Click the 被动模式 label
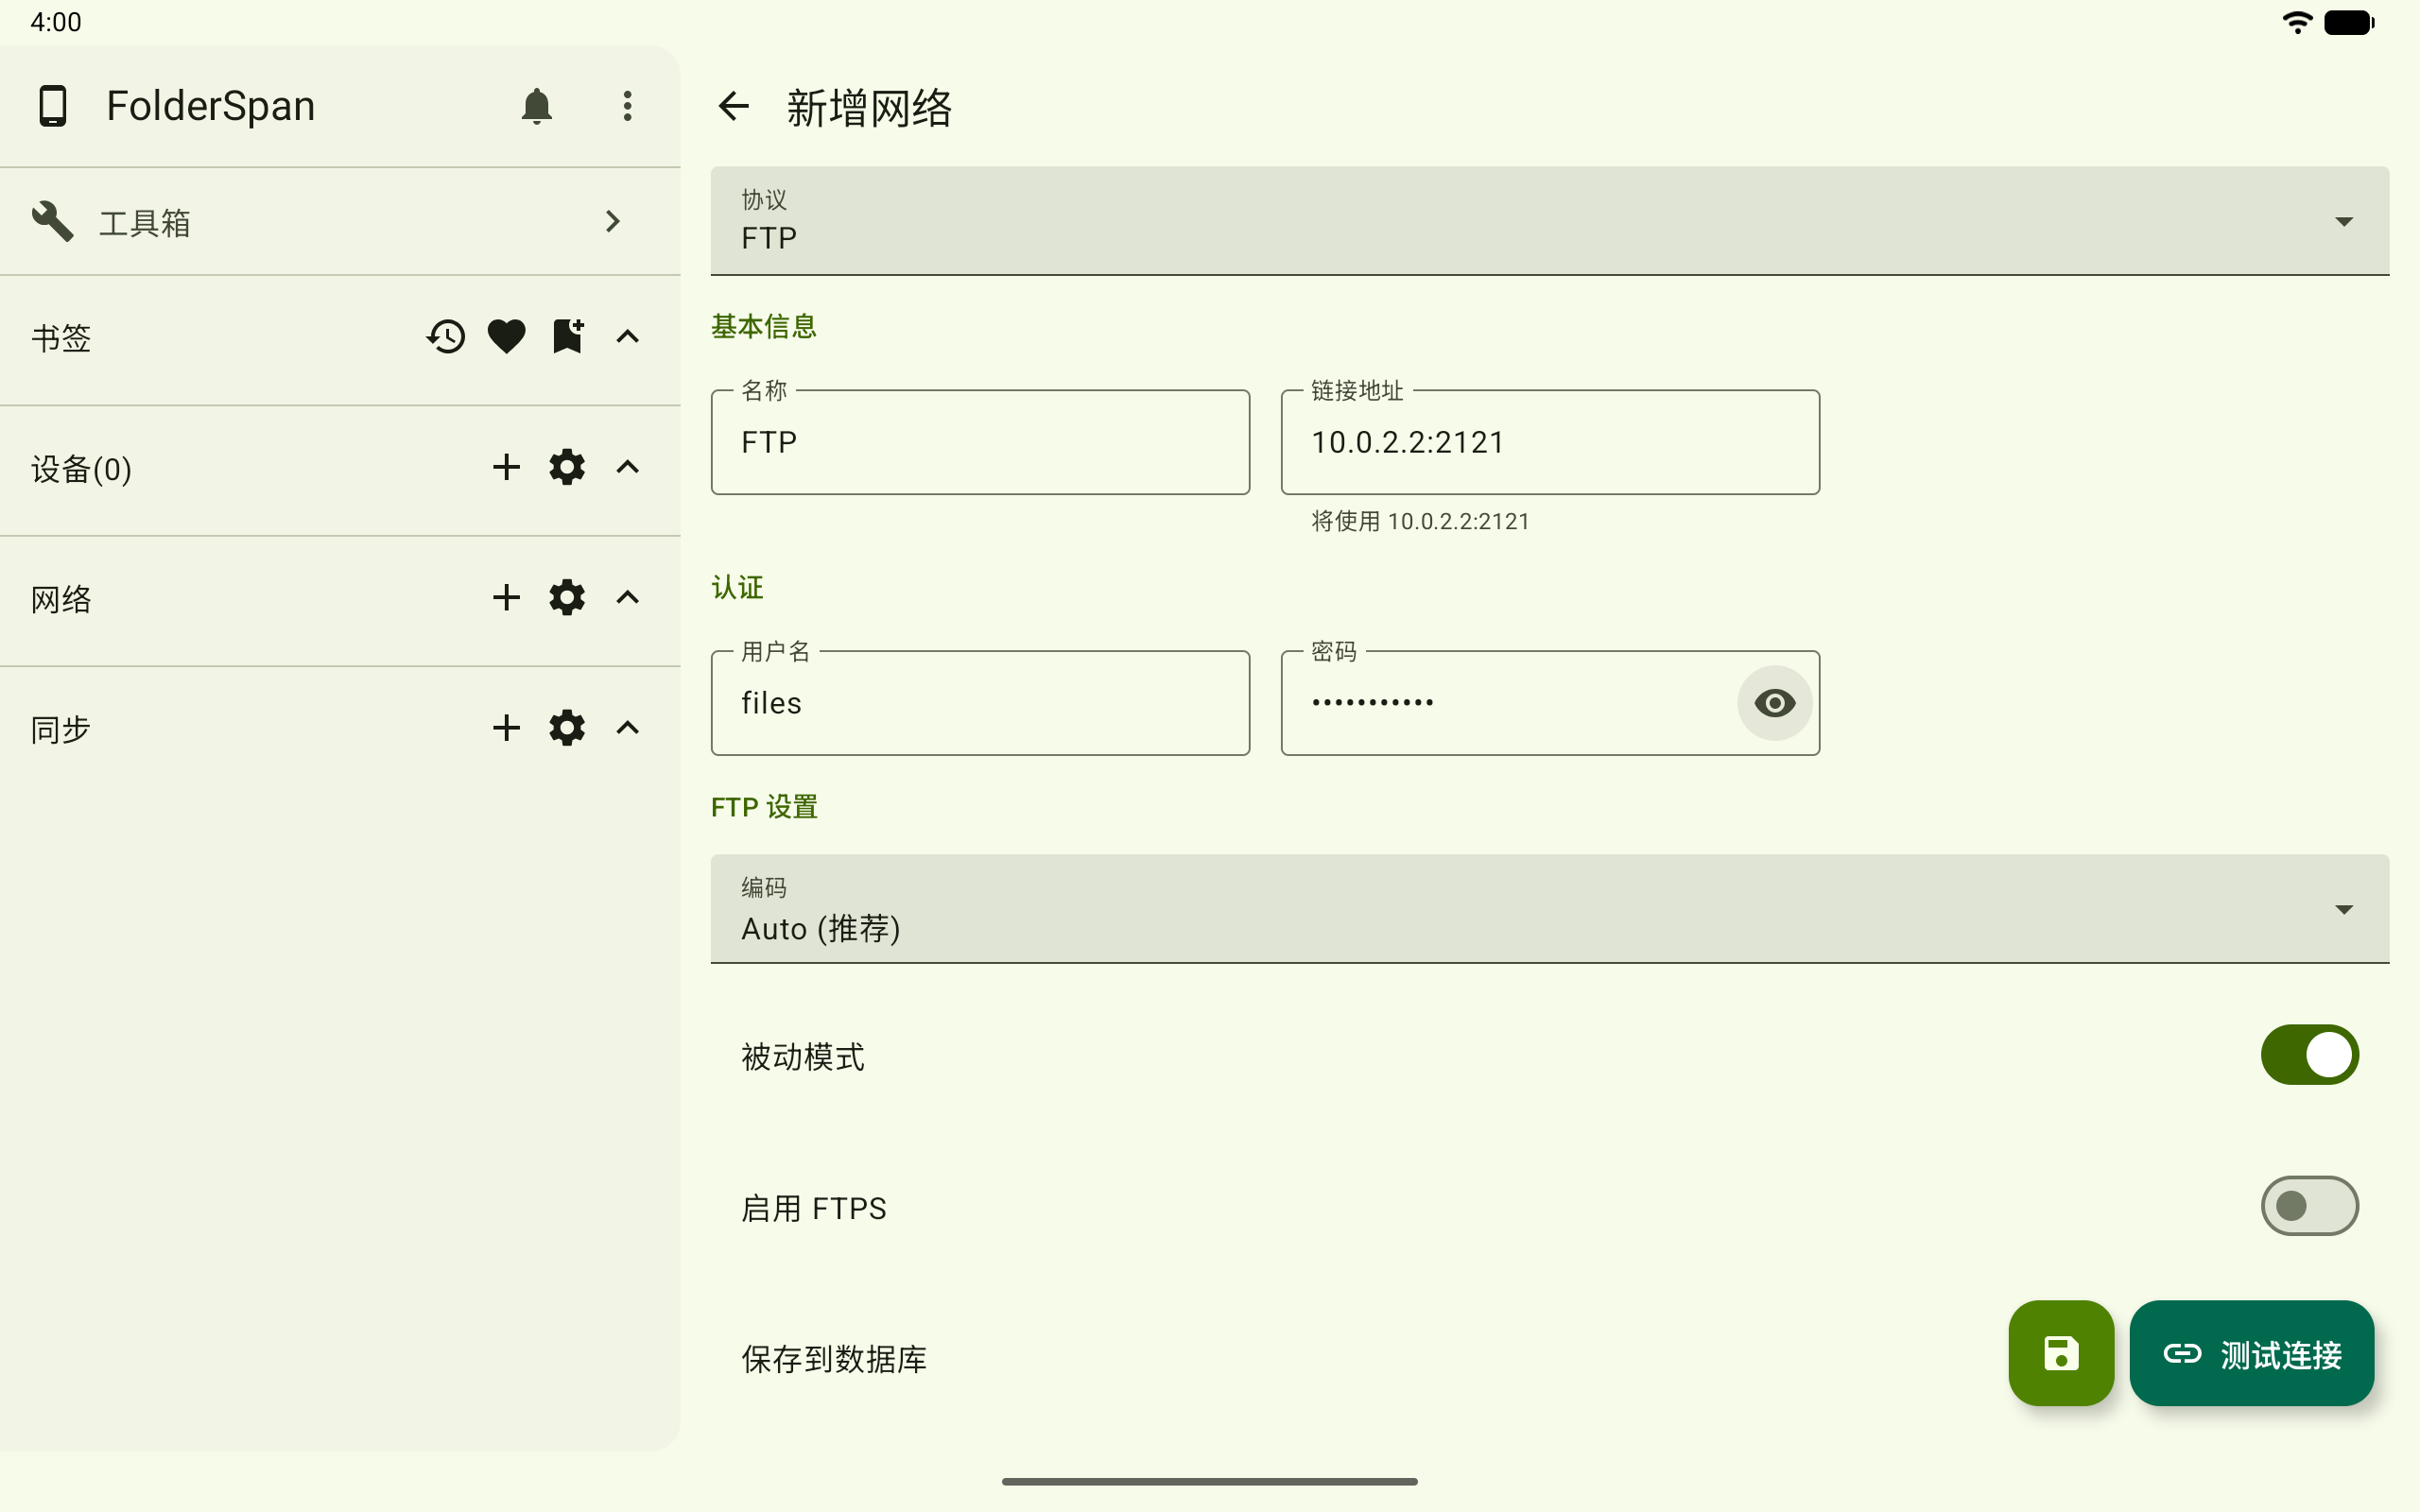2420x1512 pixels. (x=803, y=1057)
